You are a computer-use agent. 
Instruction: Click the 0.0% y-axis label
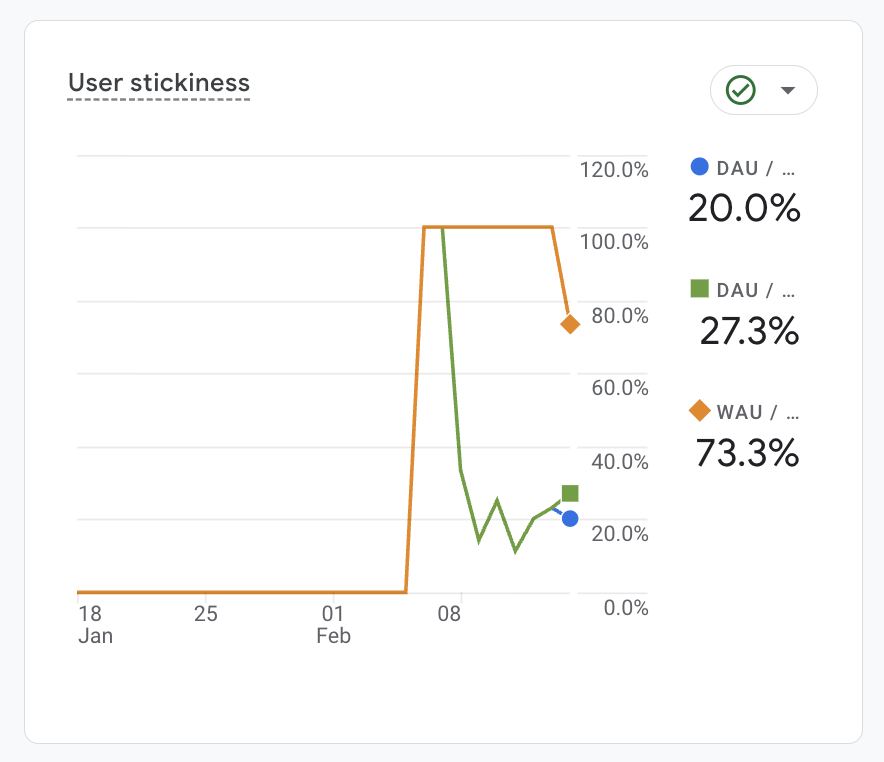coord(627,607)
